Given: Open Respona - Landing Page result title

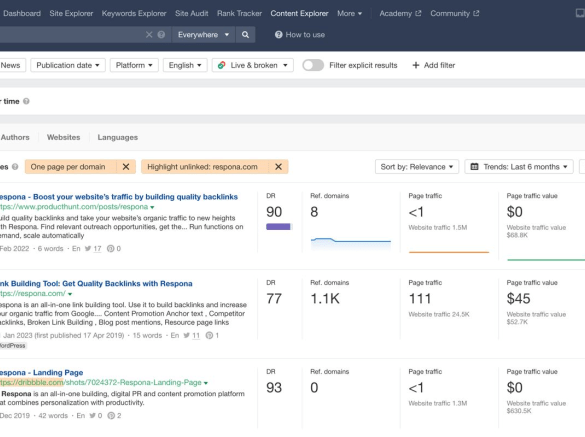Looking at the screenshot, I should 41,372.
